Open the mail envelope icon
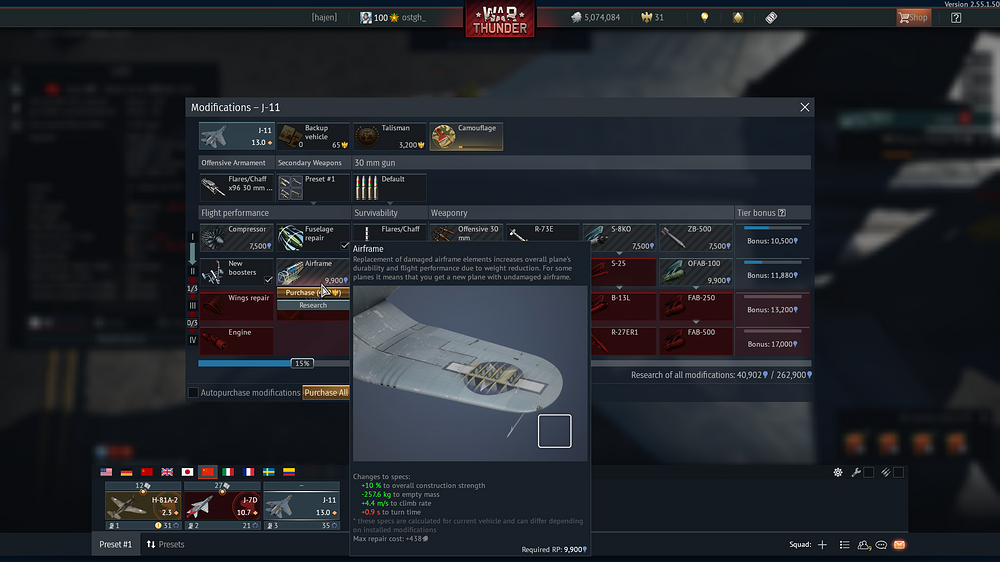This screenshot has width=1000, height=562. [899, 544]
